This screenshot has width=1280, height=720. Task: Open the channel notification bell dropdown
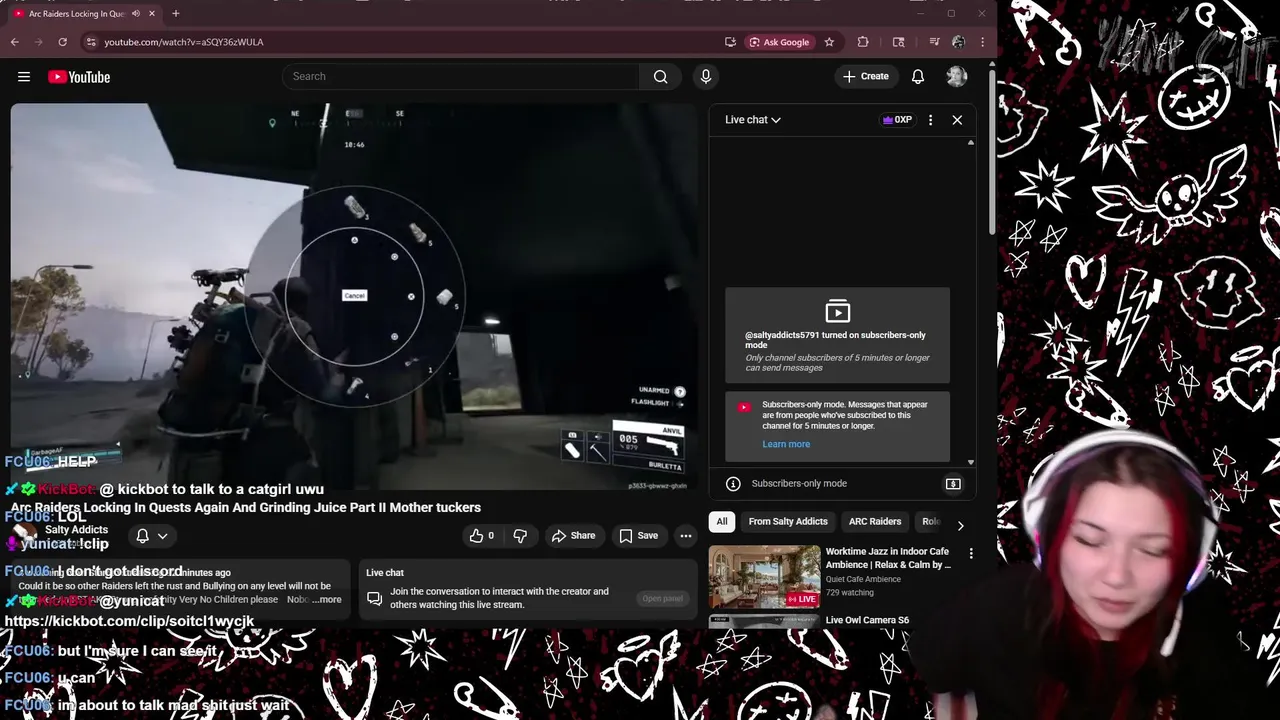(152, 536)
